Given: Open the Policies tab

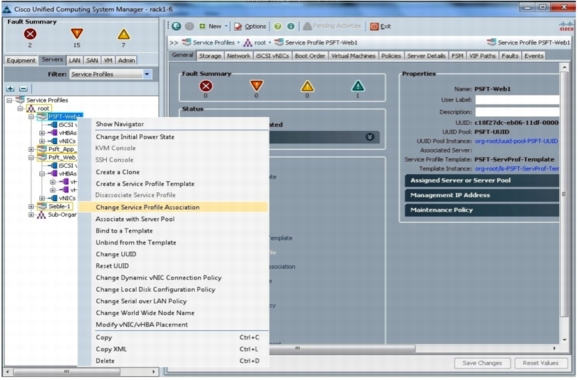Looking at the screenshot, I should (x=391, y=56).
